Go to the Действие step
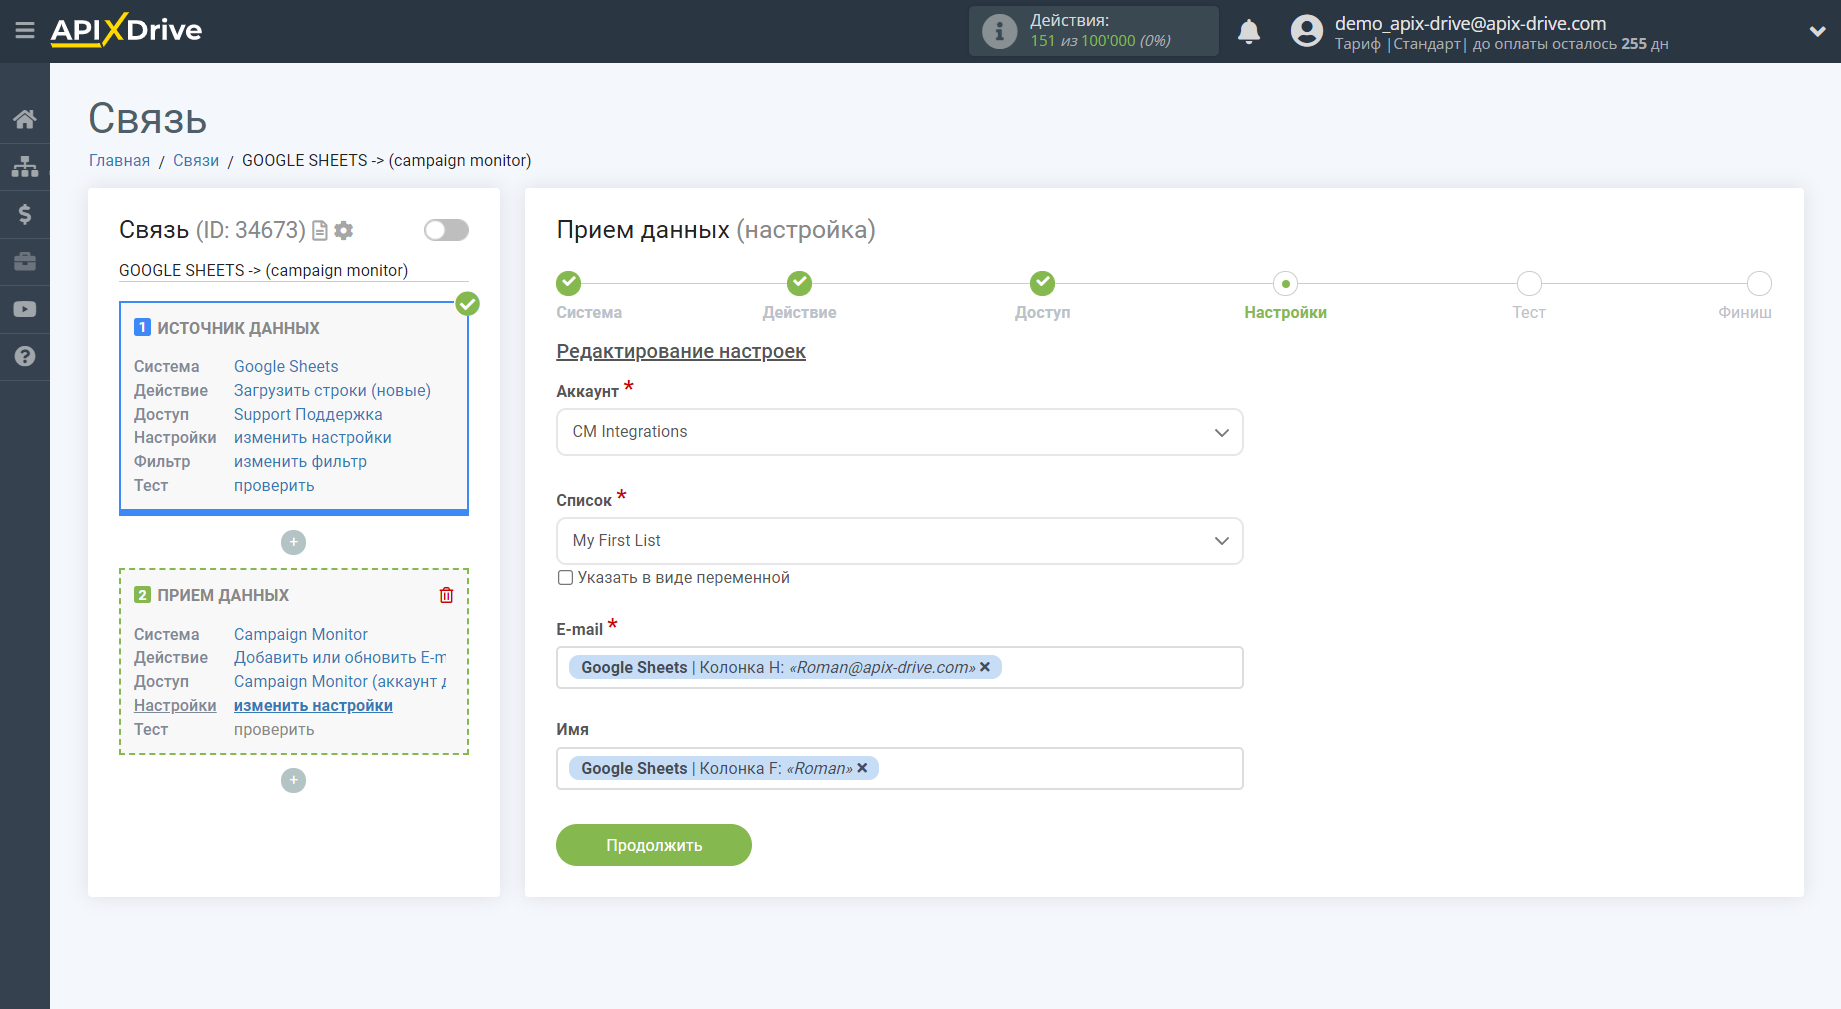1841x1009 pixels. point(799,284)
